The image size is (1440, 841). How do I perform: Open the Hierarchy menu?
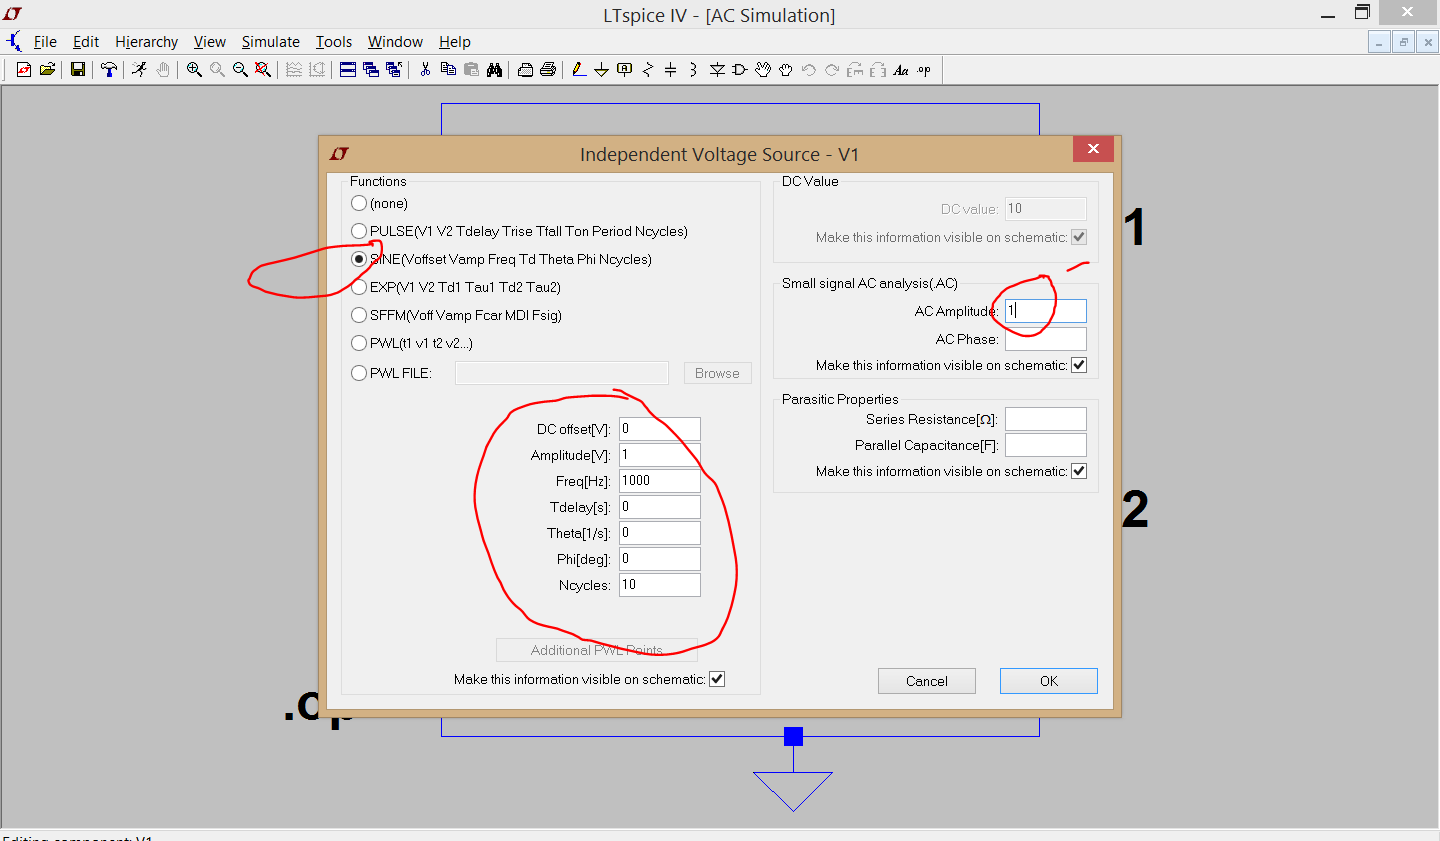coord(146,42)
